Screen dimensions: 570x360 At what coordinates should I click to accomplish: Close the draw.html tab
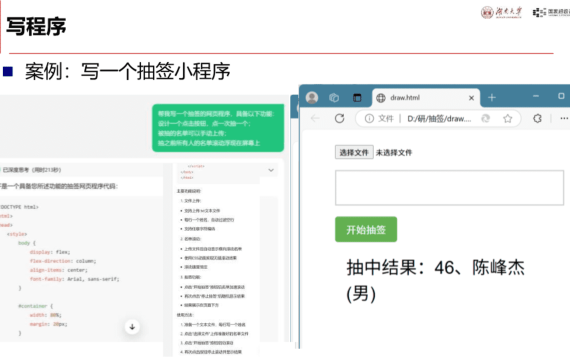471,98
